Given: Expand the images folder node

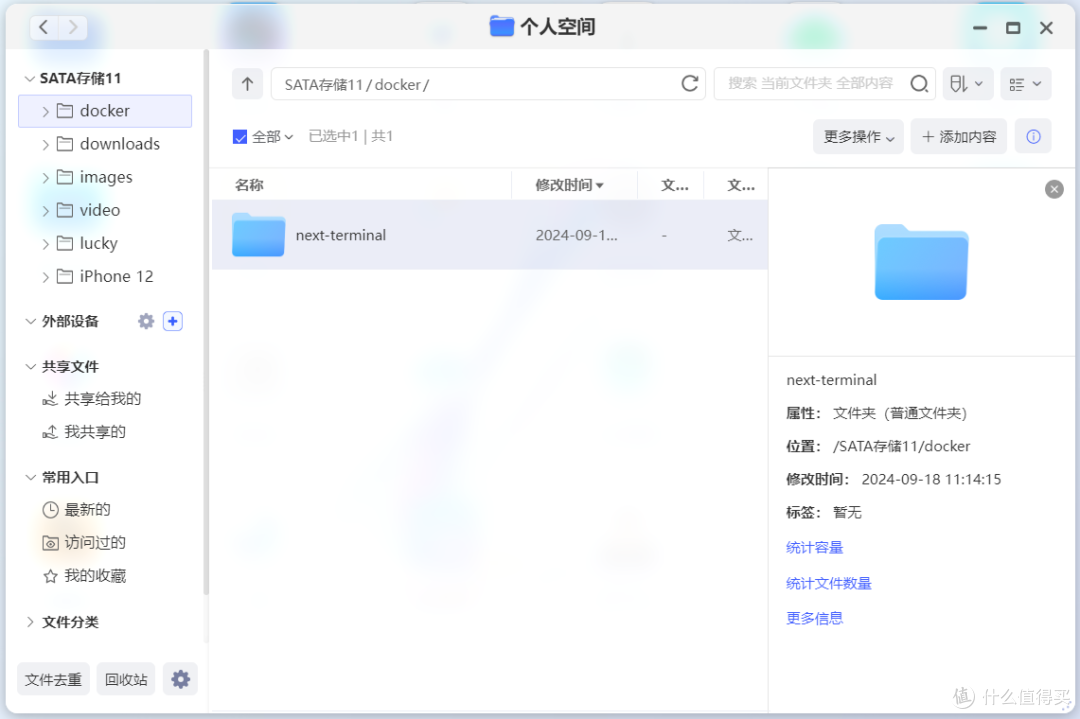Looking at the screenshot, I should coord(45,178).
